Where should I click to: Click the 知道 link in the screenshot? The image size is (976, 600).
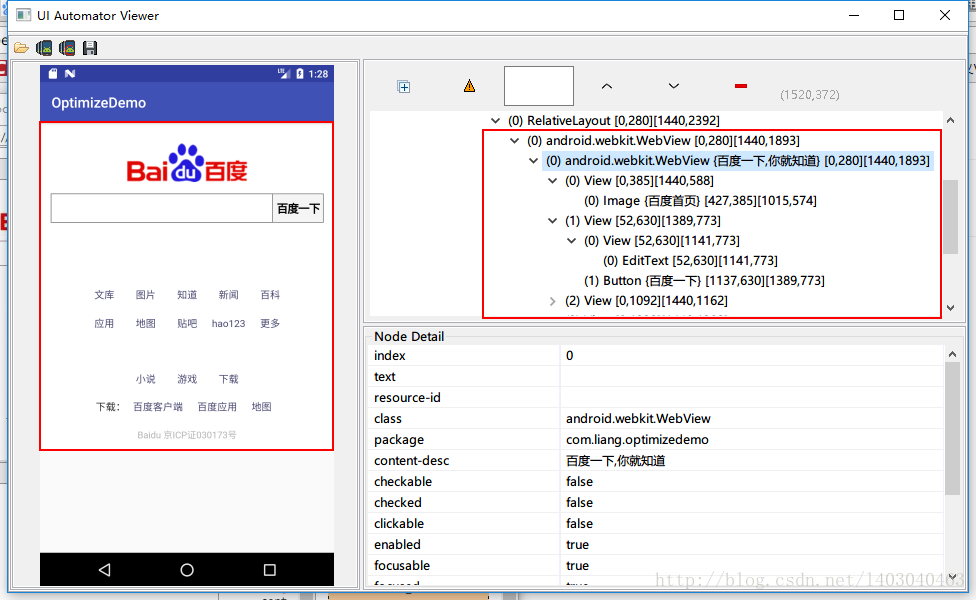(x=187, y=295)
